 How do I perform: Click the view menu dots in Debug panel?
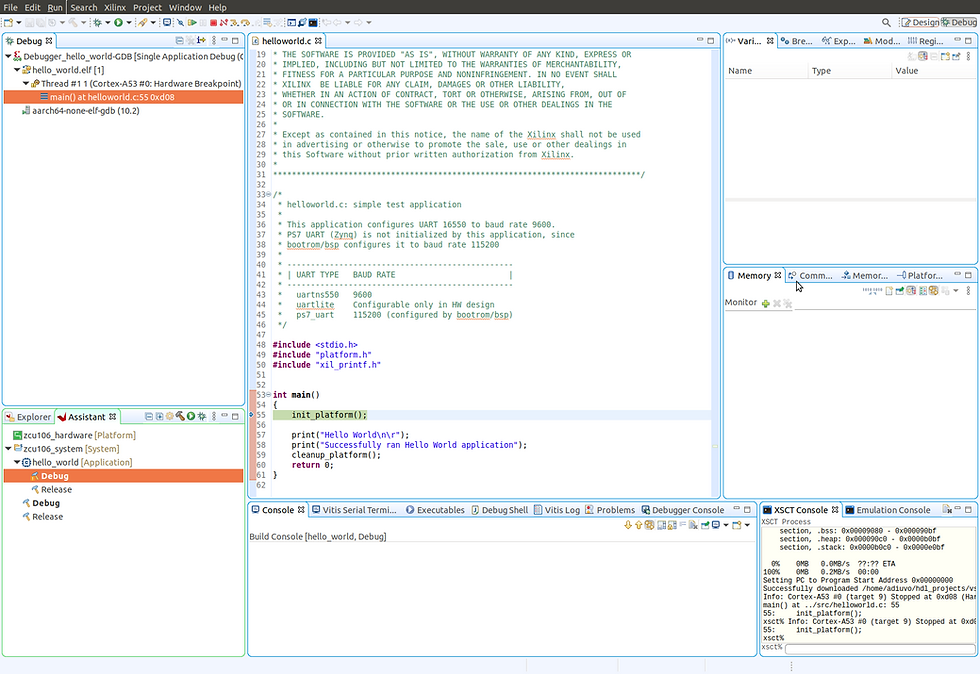214,41
